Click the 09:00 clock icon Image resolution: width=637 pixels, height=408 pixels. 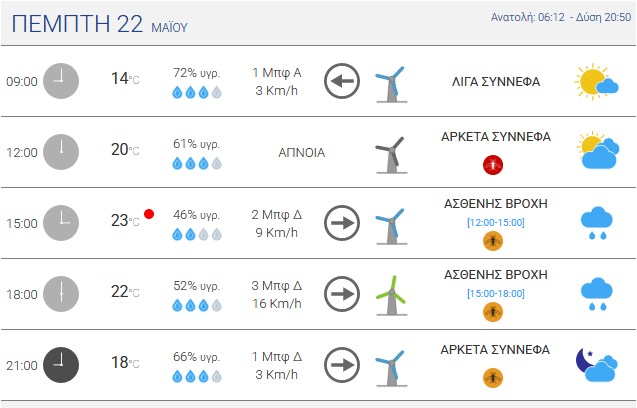61,81
